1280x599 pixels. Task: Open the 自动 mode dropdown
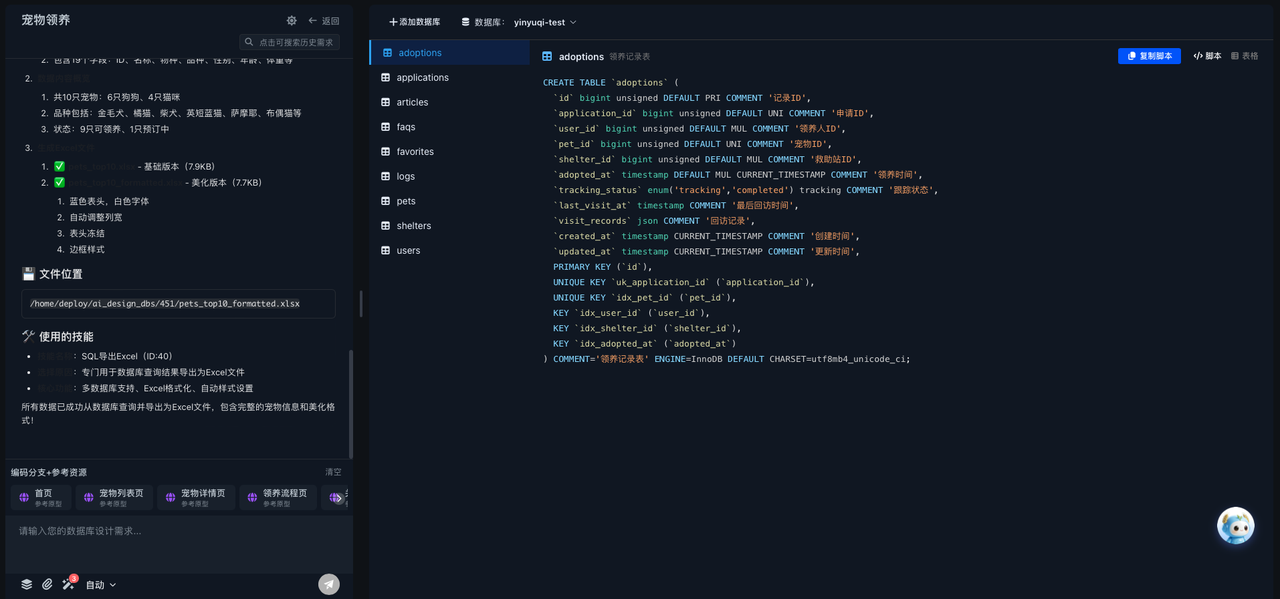point(101,585)
